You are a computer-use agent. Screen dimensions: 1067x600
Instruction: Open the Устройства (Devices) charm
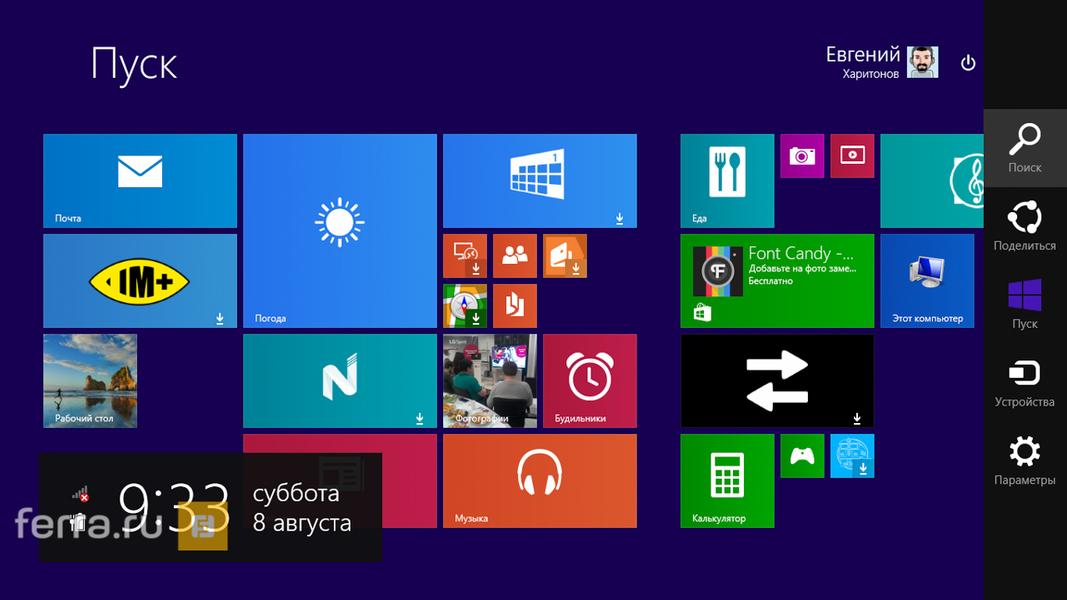coord(1024,382)
